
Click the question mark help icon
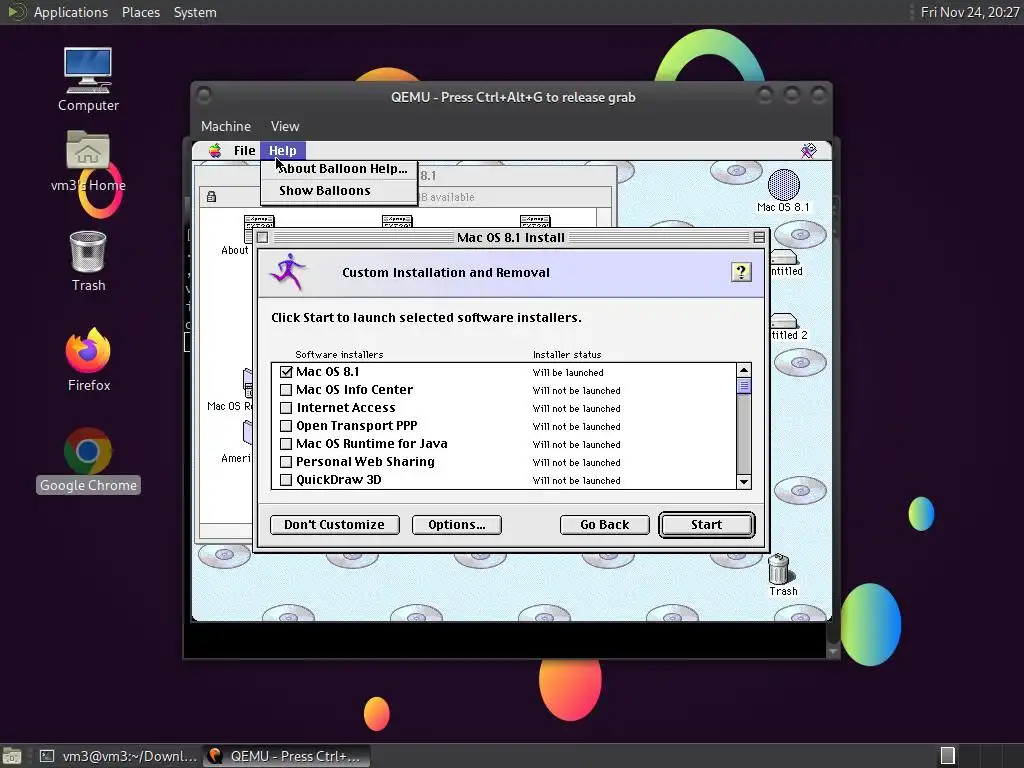pos(741,272)
